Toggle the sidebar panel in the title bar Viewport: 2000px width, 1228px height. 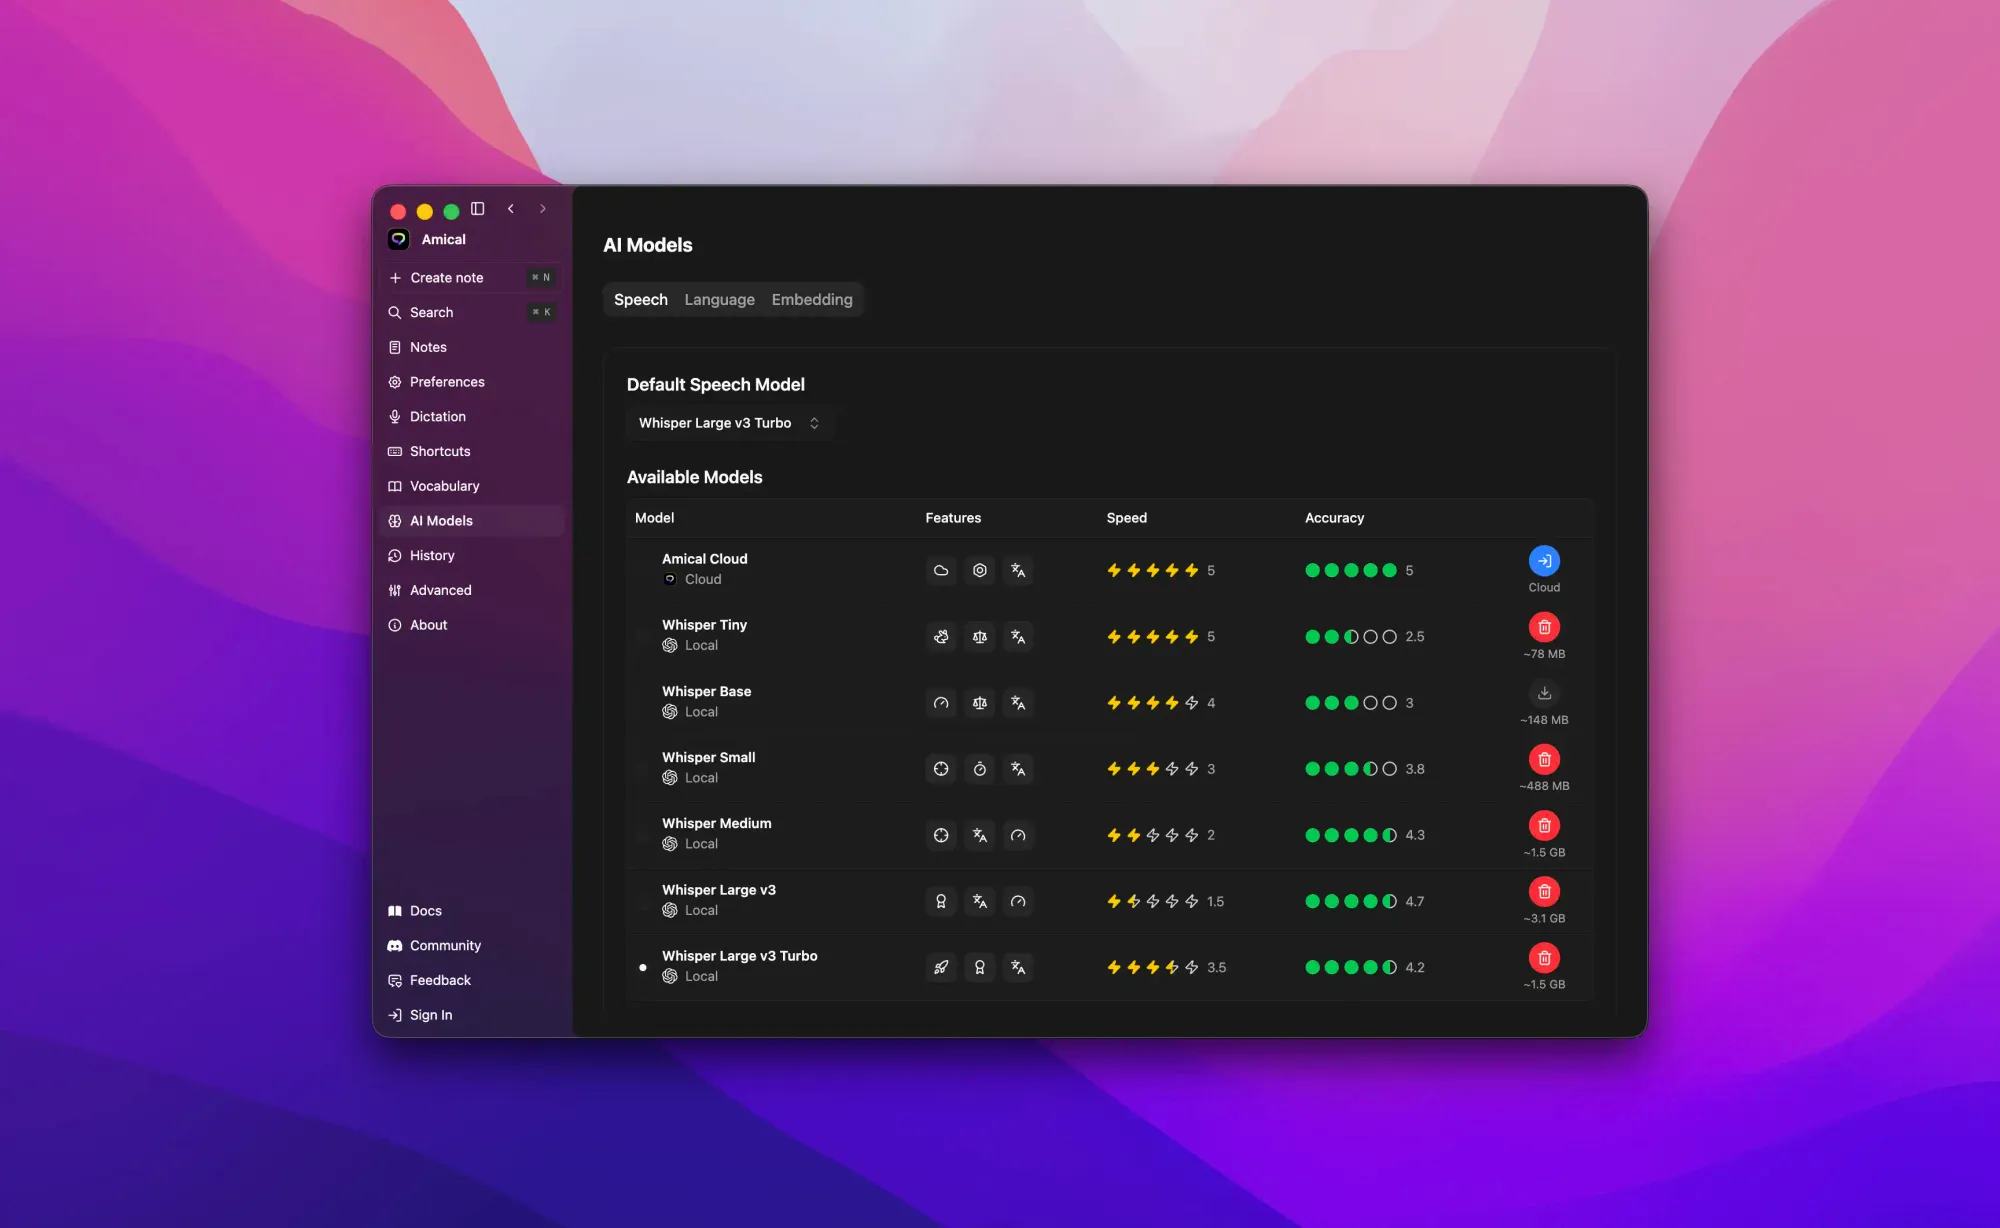pyautogui.click(x=477, y=209)
